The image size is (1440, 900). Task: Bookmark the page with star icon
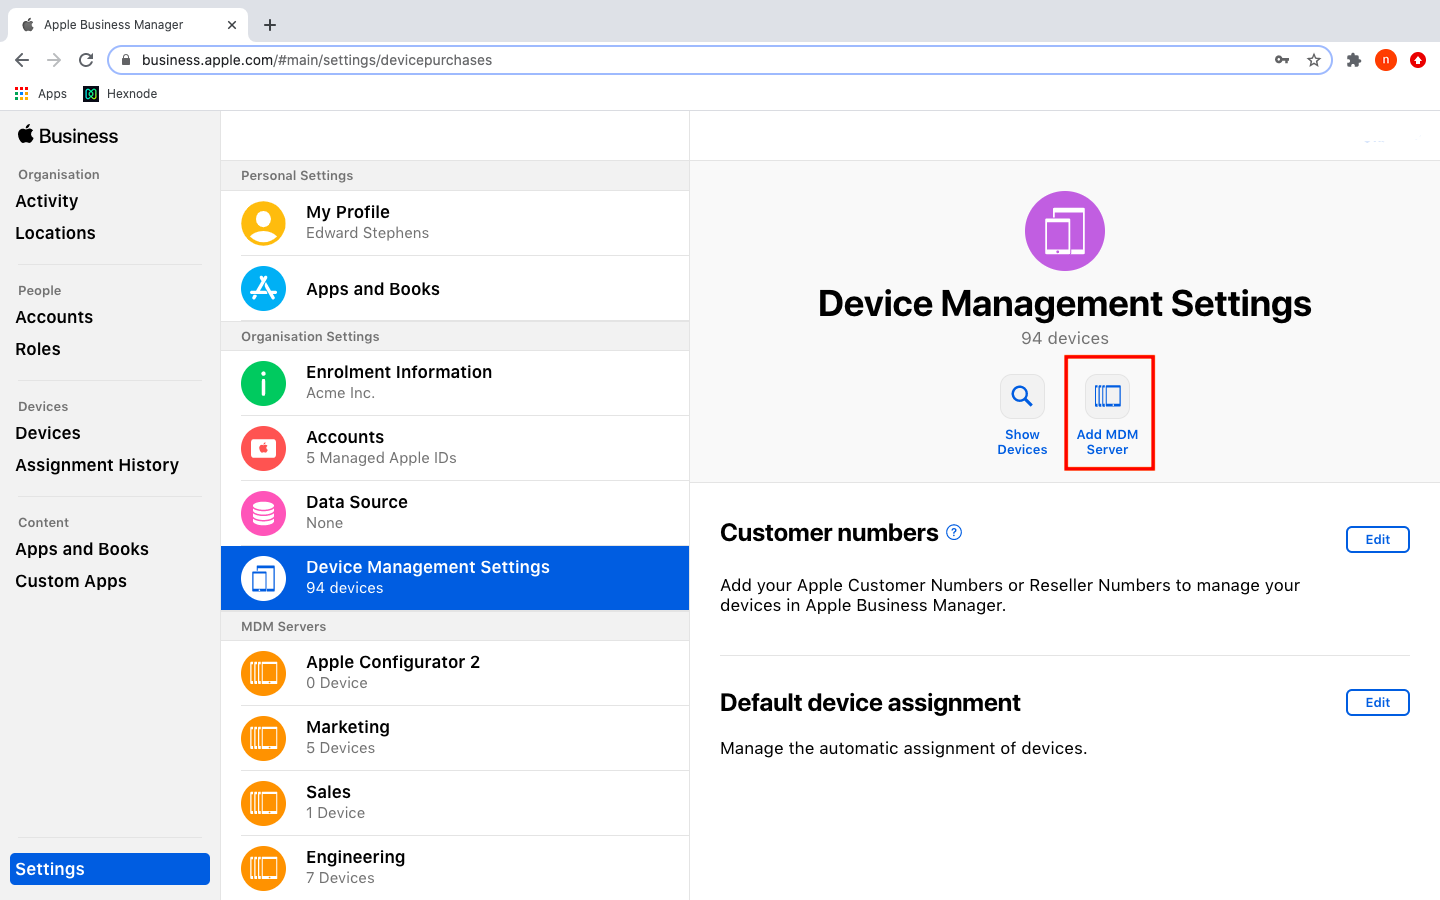pyautogui.click(x=1314, y=60)
